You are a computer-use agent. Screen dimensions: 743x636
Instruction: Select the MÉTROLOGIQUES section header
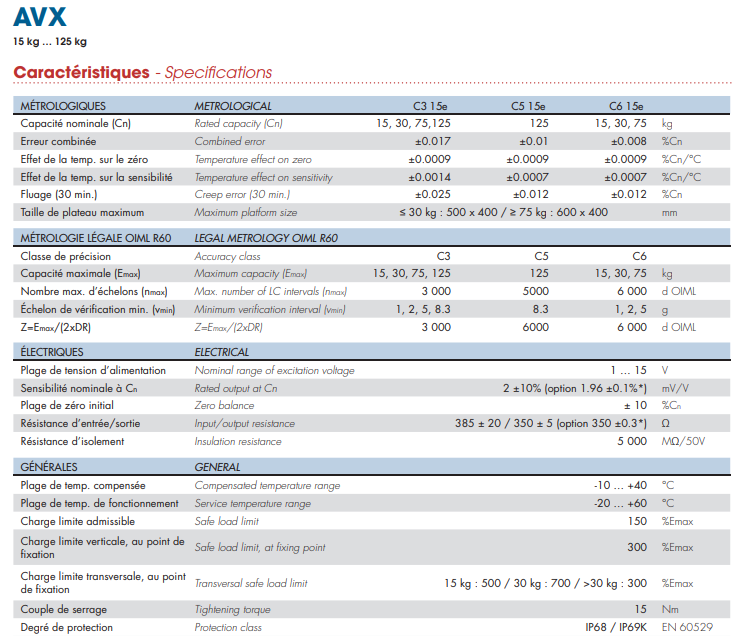click(63, 106)
